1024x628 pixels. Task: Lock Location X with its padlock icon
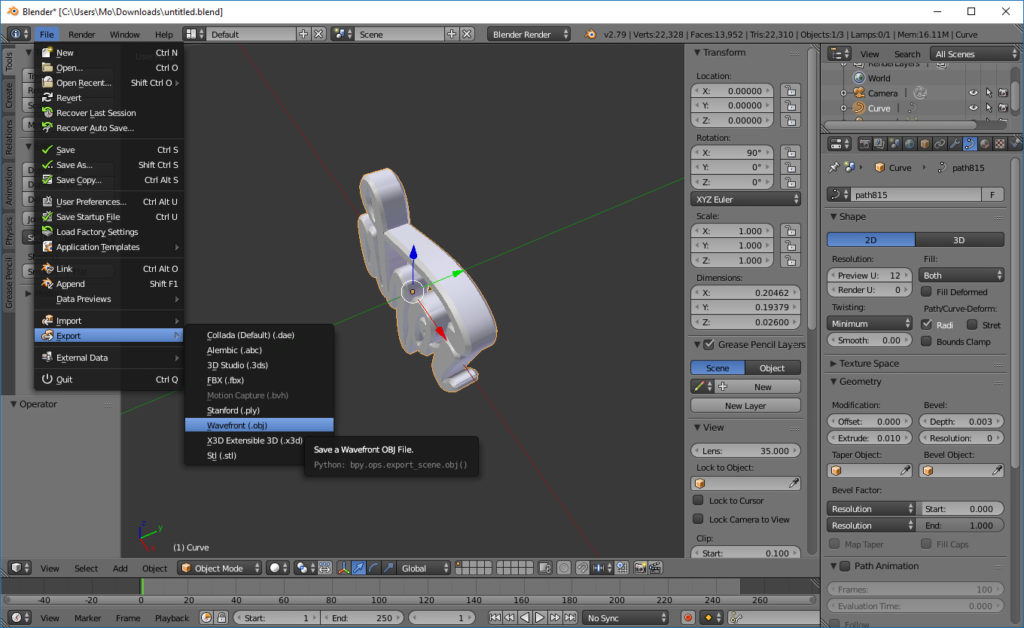790,91
